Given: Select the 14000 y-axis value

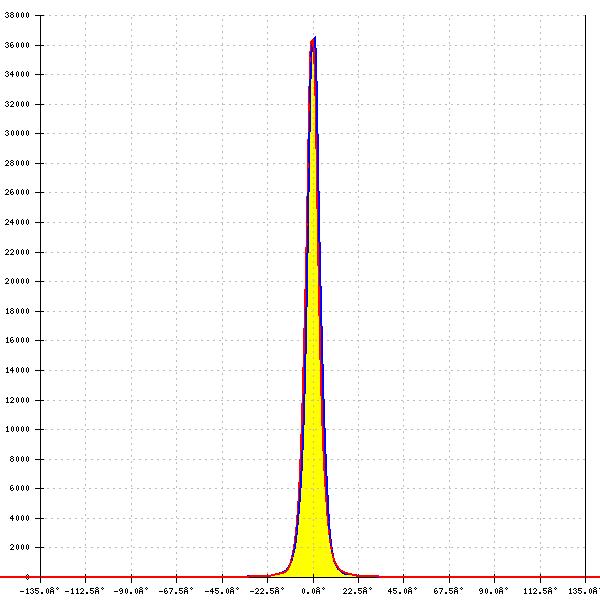Looking at the screenshot, I should (17, 370).
